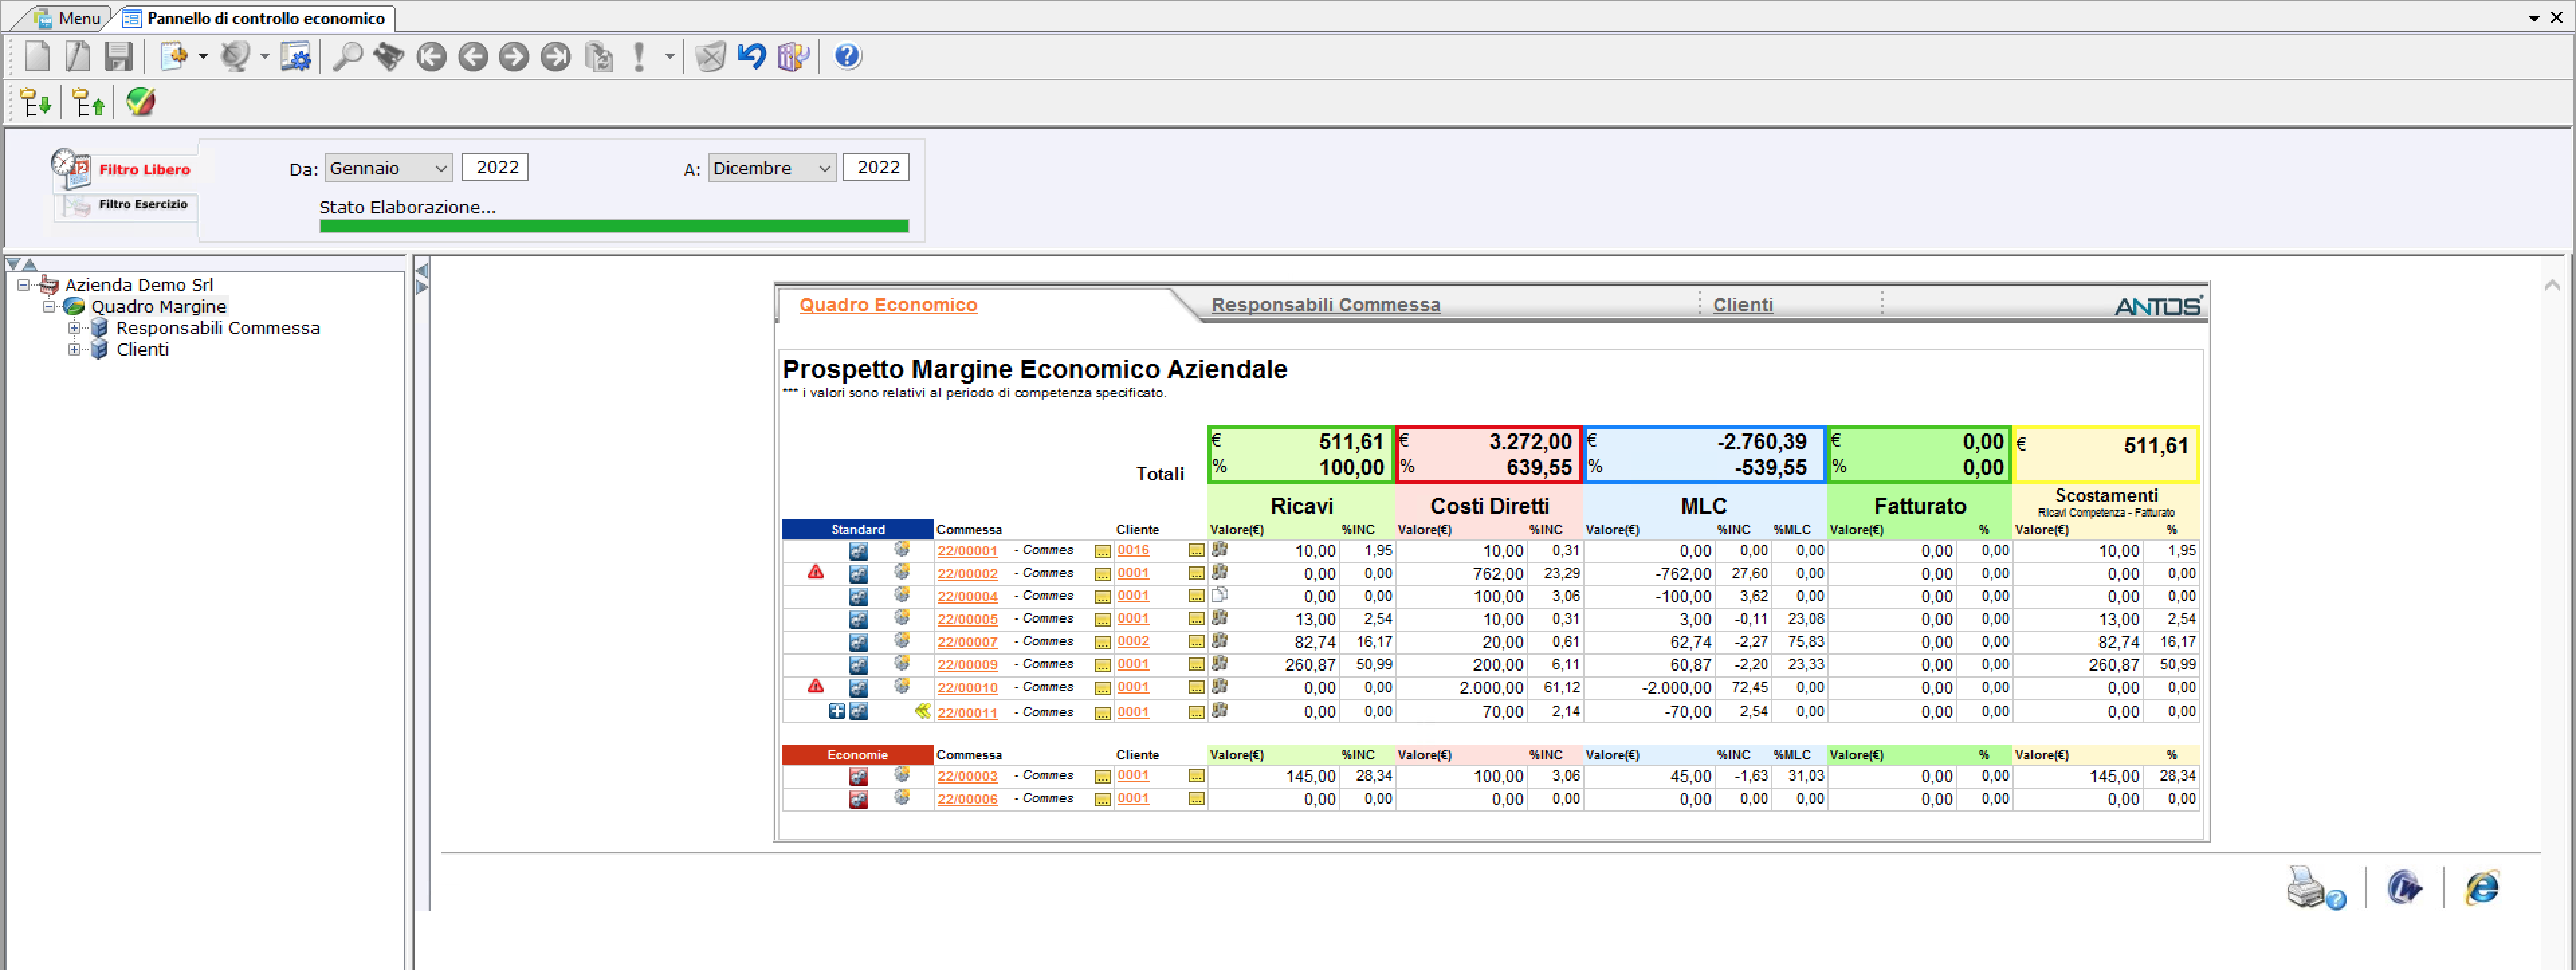Collapse the Azienda Demo Srl tree node

[x=23, y=285]
